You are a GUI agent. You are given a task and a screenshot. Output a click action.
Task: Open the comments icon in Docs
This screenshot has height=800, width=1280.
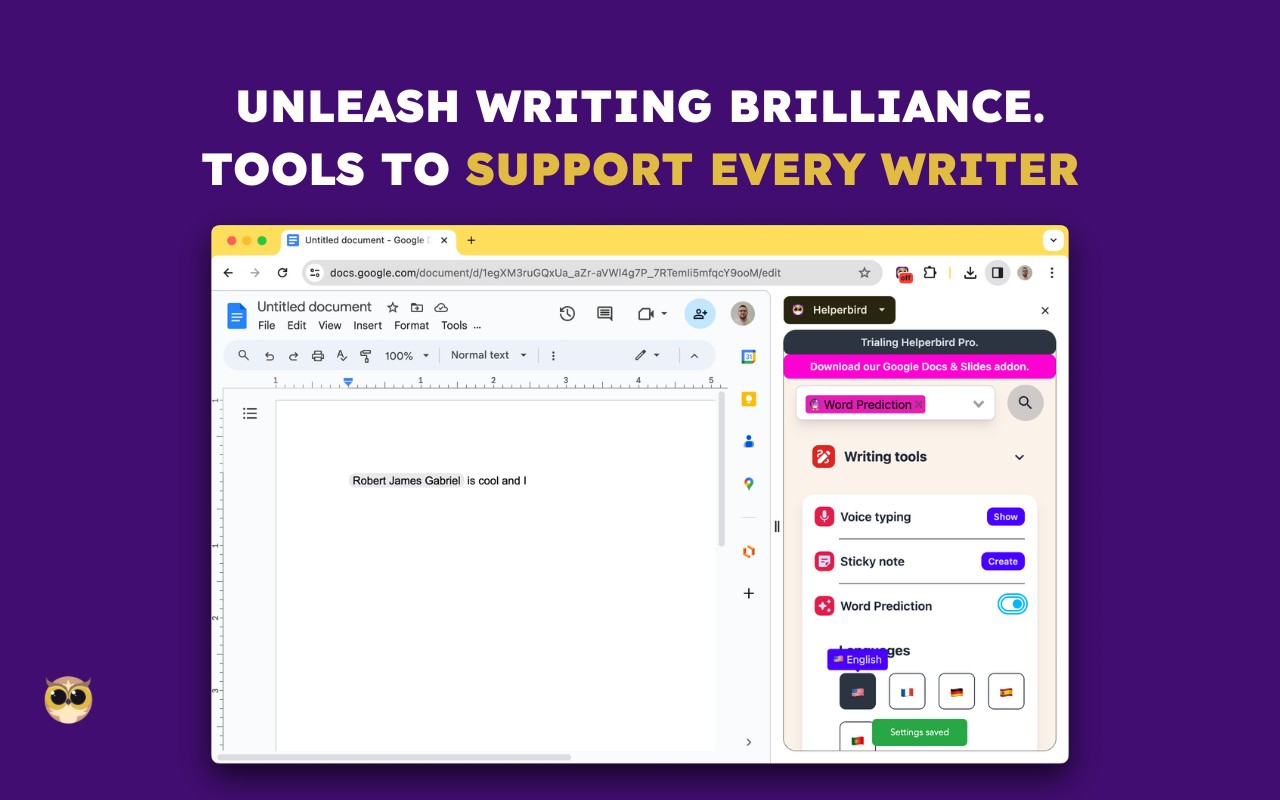(x=605, y=314)
